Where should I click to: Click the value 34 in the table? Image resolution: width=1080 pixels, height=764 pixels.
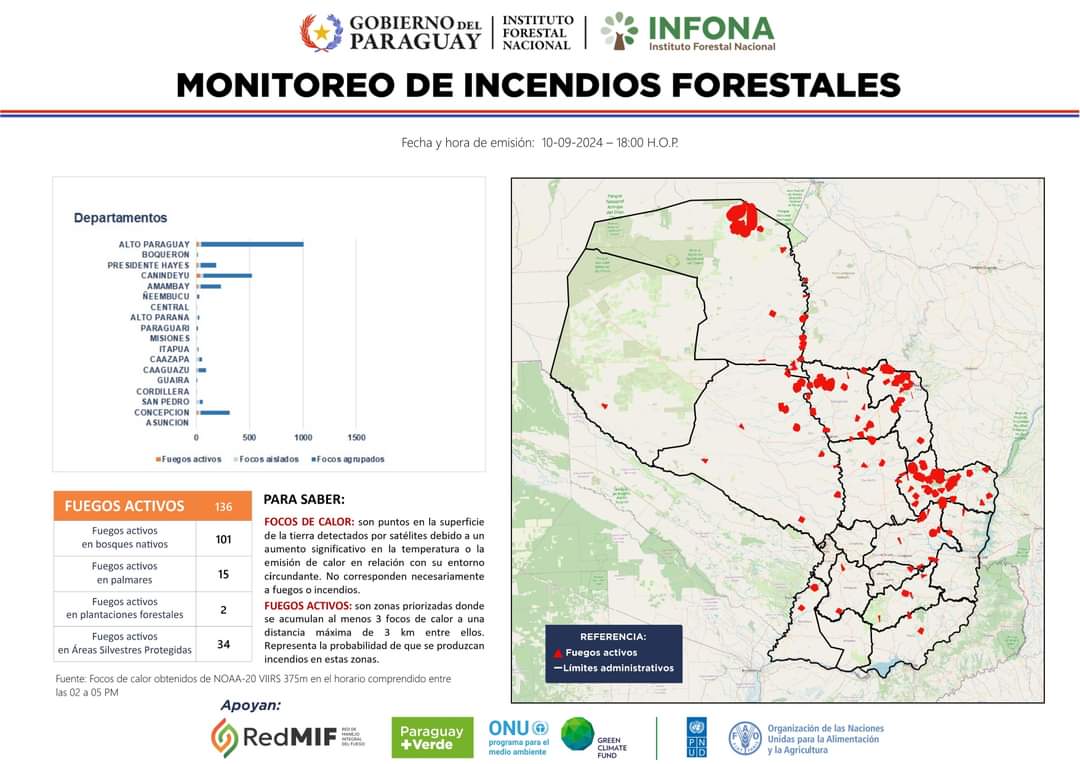click(x=224, y=645)
